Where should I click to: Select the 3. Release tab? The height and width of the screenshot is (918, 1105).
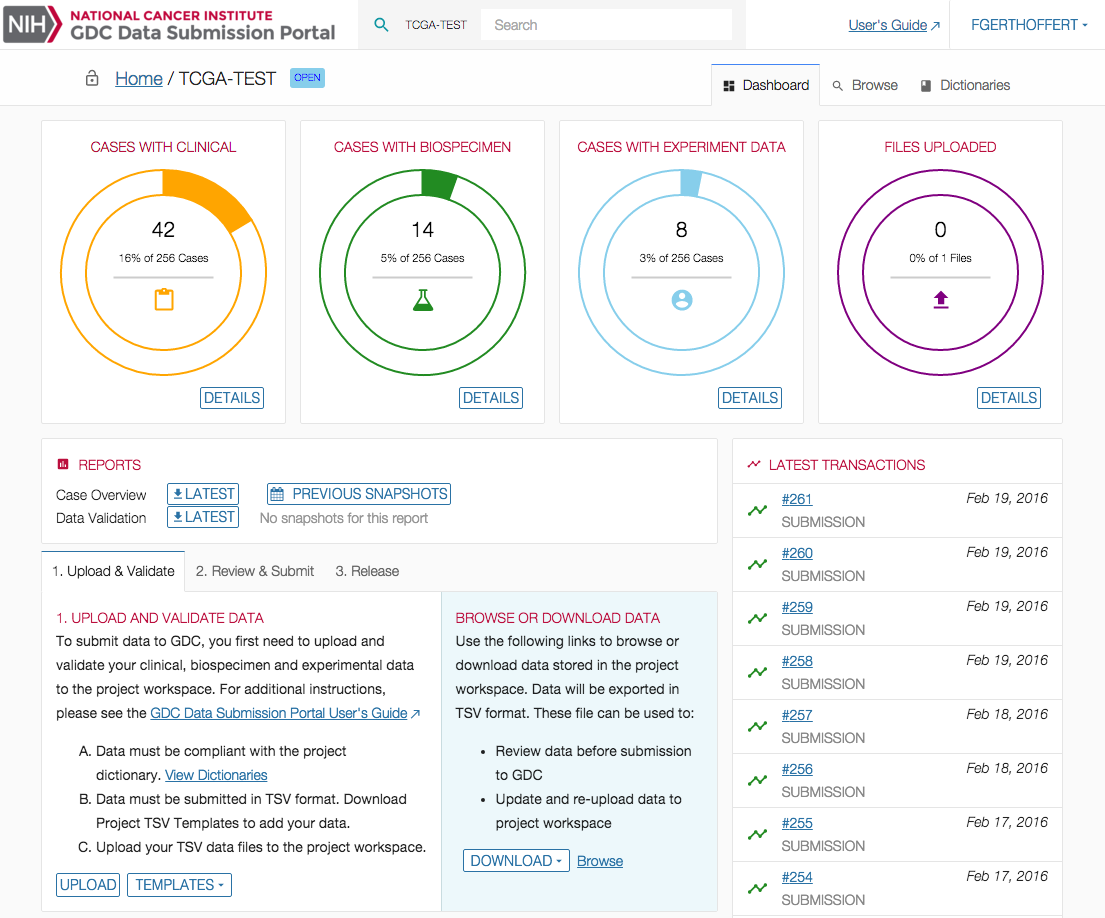pos(367,571)
